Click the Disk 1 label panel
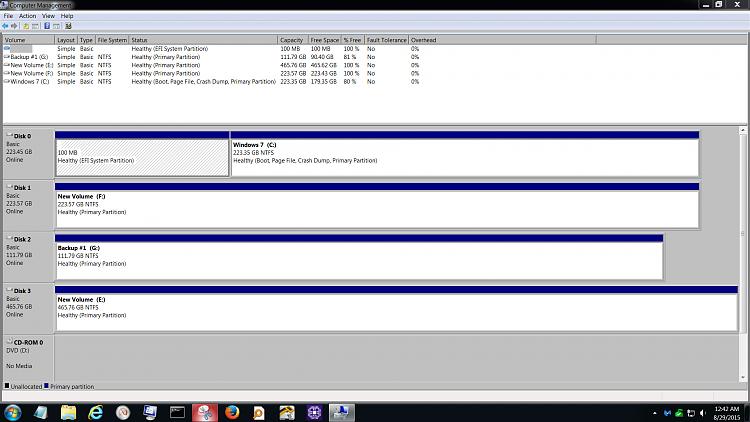The width and height of the screenshot is (750, 422). click(x=29, y=205)
